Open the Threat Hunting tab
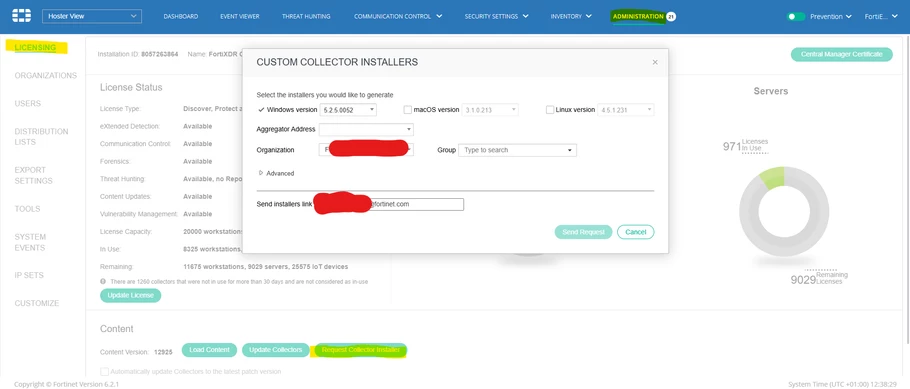The height and width of the screenshot is (389, 910). pos(306,16)
